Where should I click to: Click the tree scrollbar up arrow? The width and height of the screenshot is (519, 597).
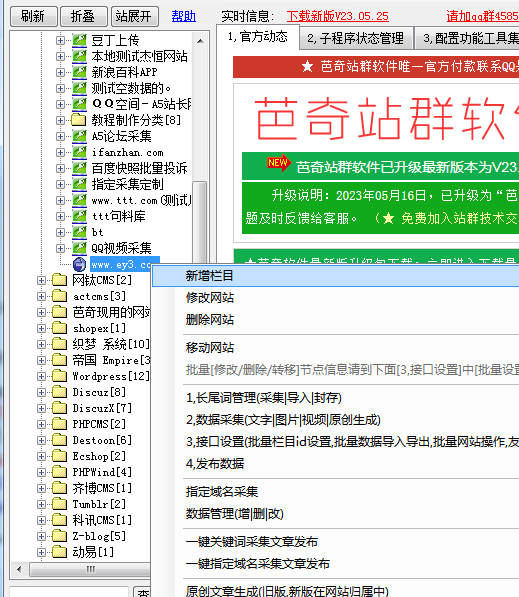(200, 41)
